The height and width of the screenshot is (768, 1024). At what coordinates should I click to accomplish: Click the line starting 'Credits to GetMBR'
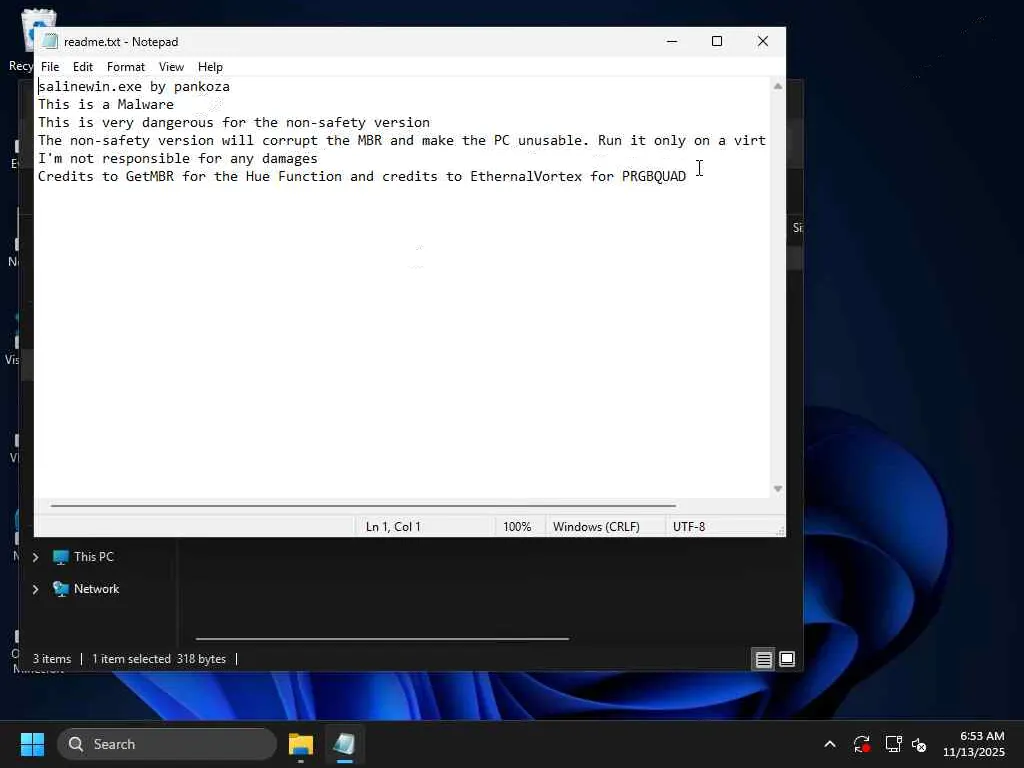click(362, 176)
